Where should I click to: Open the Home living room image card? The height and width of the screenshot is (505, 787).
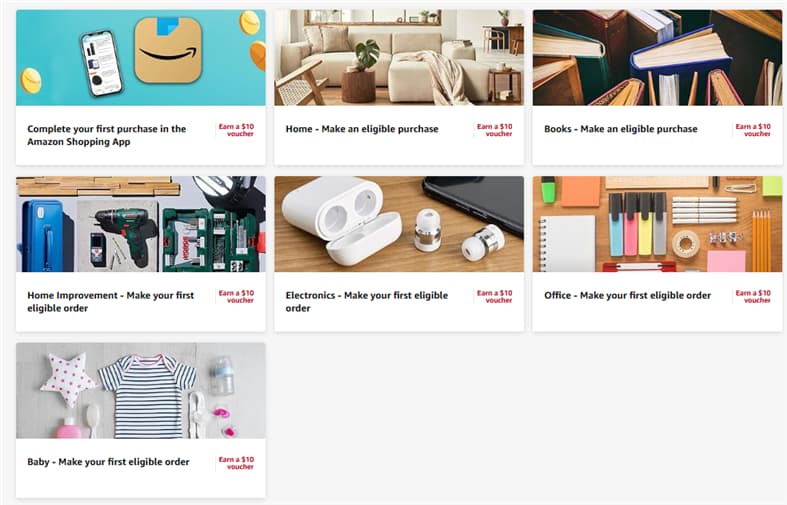click(399, 57)
